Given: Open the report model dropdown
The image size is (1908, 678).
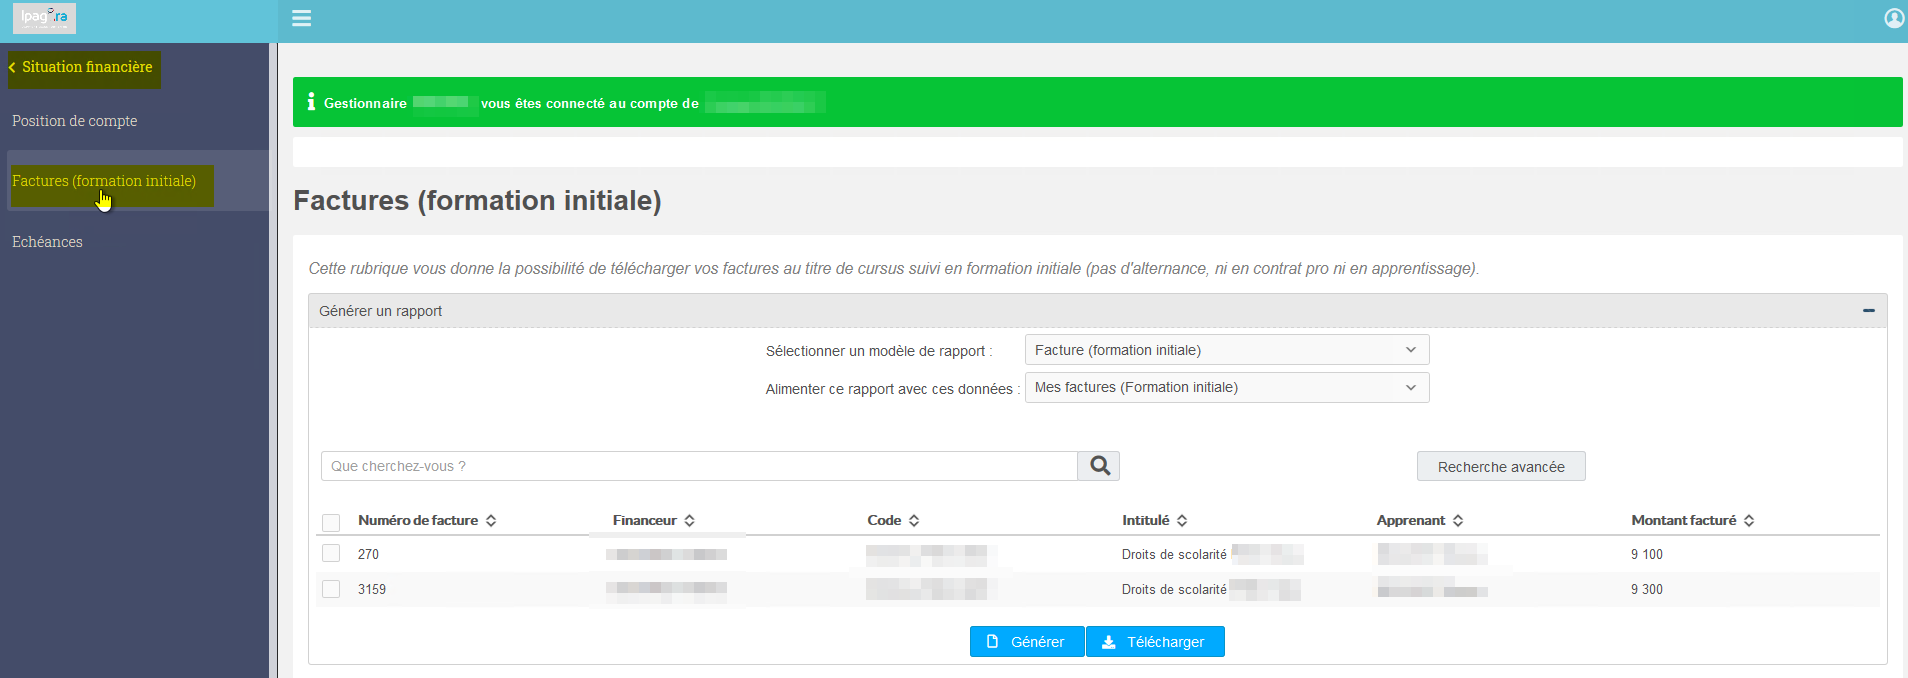Looking at the screenshot, I should point(1227,350).
